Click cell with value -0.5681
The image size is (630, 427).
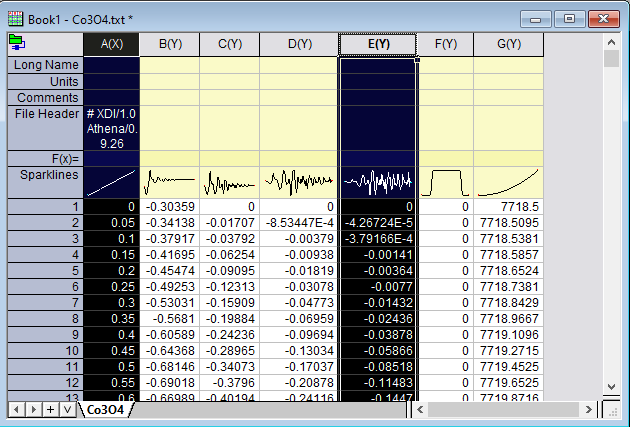pos(170,319)
